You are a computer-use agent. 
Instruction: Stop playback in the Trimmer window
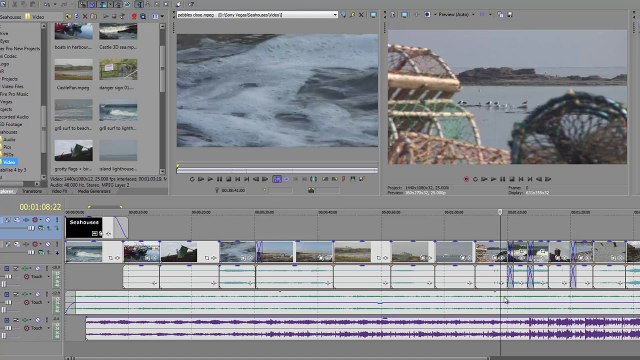[229, 179]
